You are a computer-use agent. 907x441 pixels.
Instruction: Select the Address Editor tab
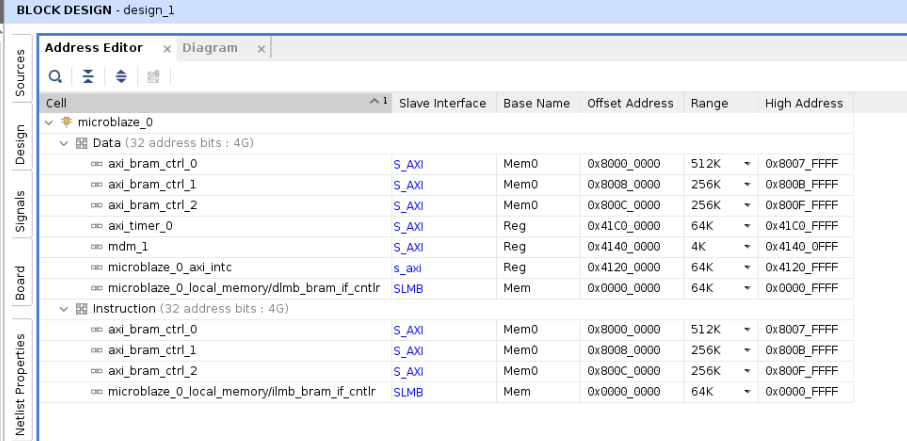[94, 48]
